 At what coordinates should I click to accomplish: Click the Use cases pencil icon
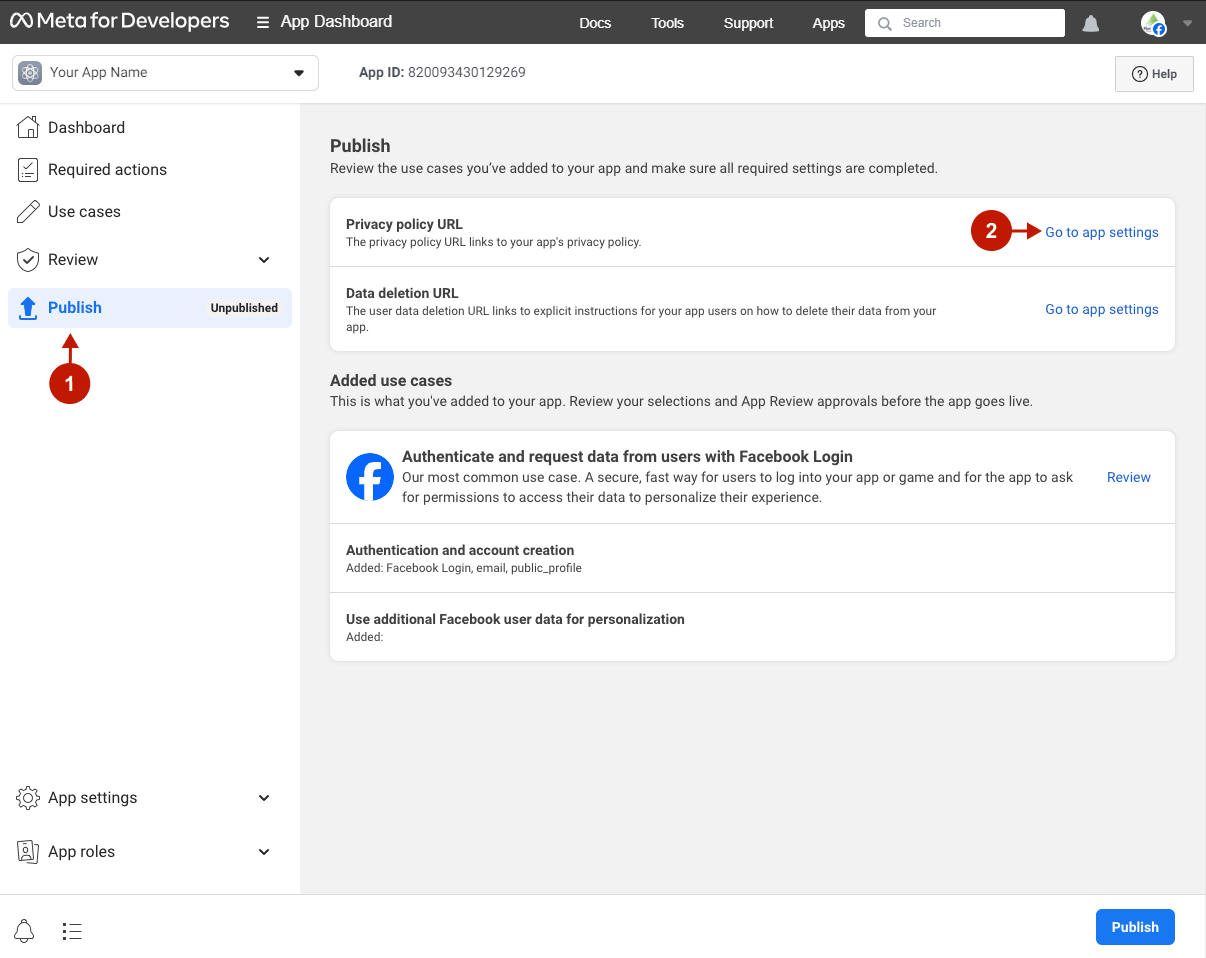coord(28,211)
